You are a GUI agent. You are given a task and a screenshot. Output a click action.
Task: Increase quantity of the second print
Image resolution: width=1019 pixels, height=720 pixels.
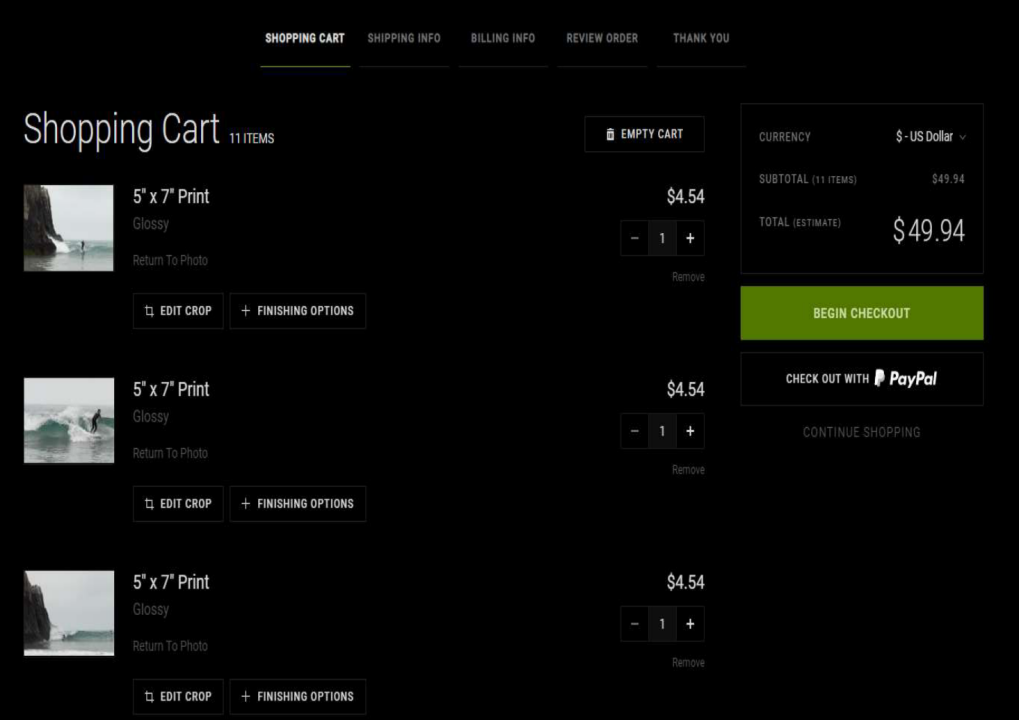(690, 431)
